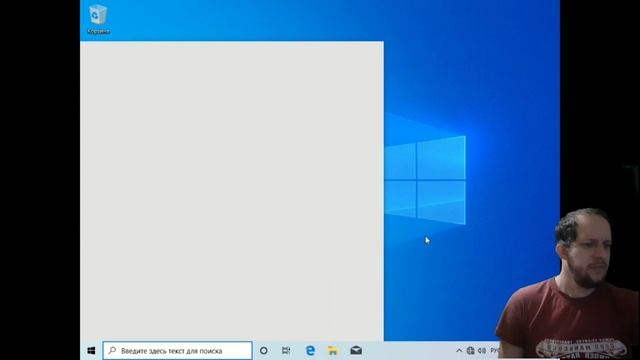Screen dimensions: 640x360
Task: Expand hidden system tray icons
Action: coord(459,351)
